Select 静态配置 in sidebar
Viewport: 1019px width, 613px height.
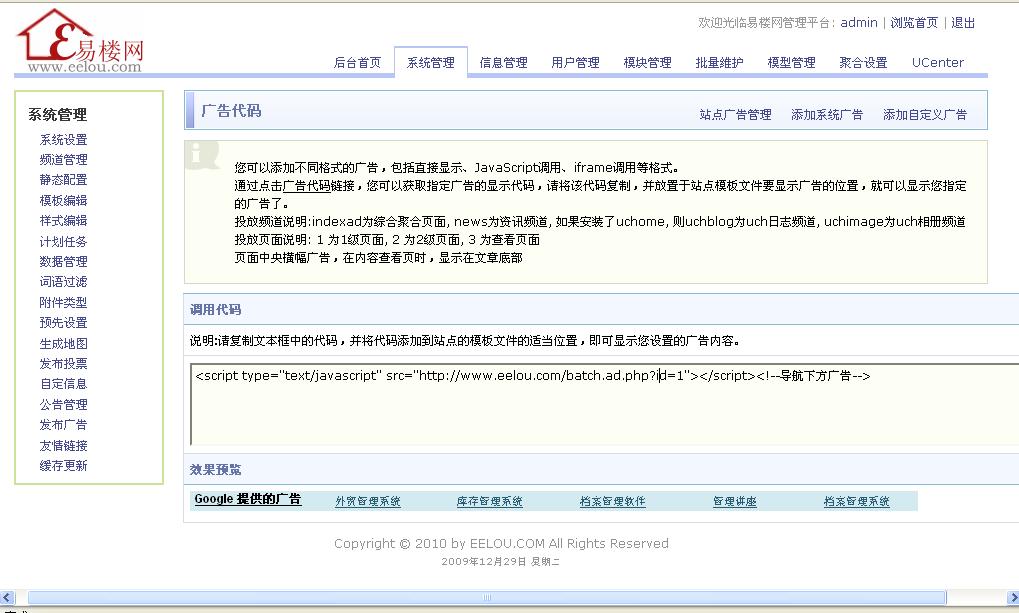click(x=63, y=179)
